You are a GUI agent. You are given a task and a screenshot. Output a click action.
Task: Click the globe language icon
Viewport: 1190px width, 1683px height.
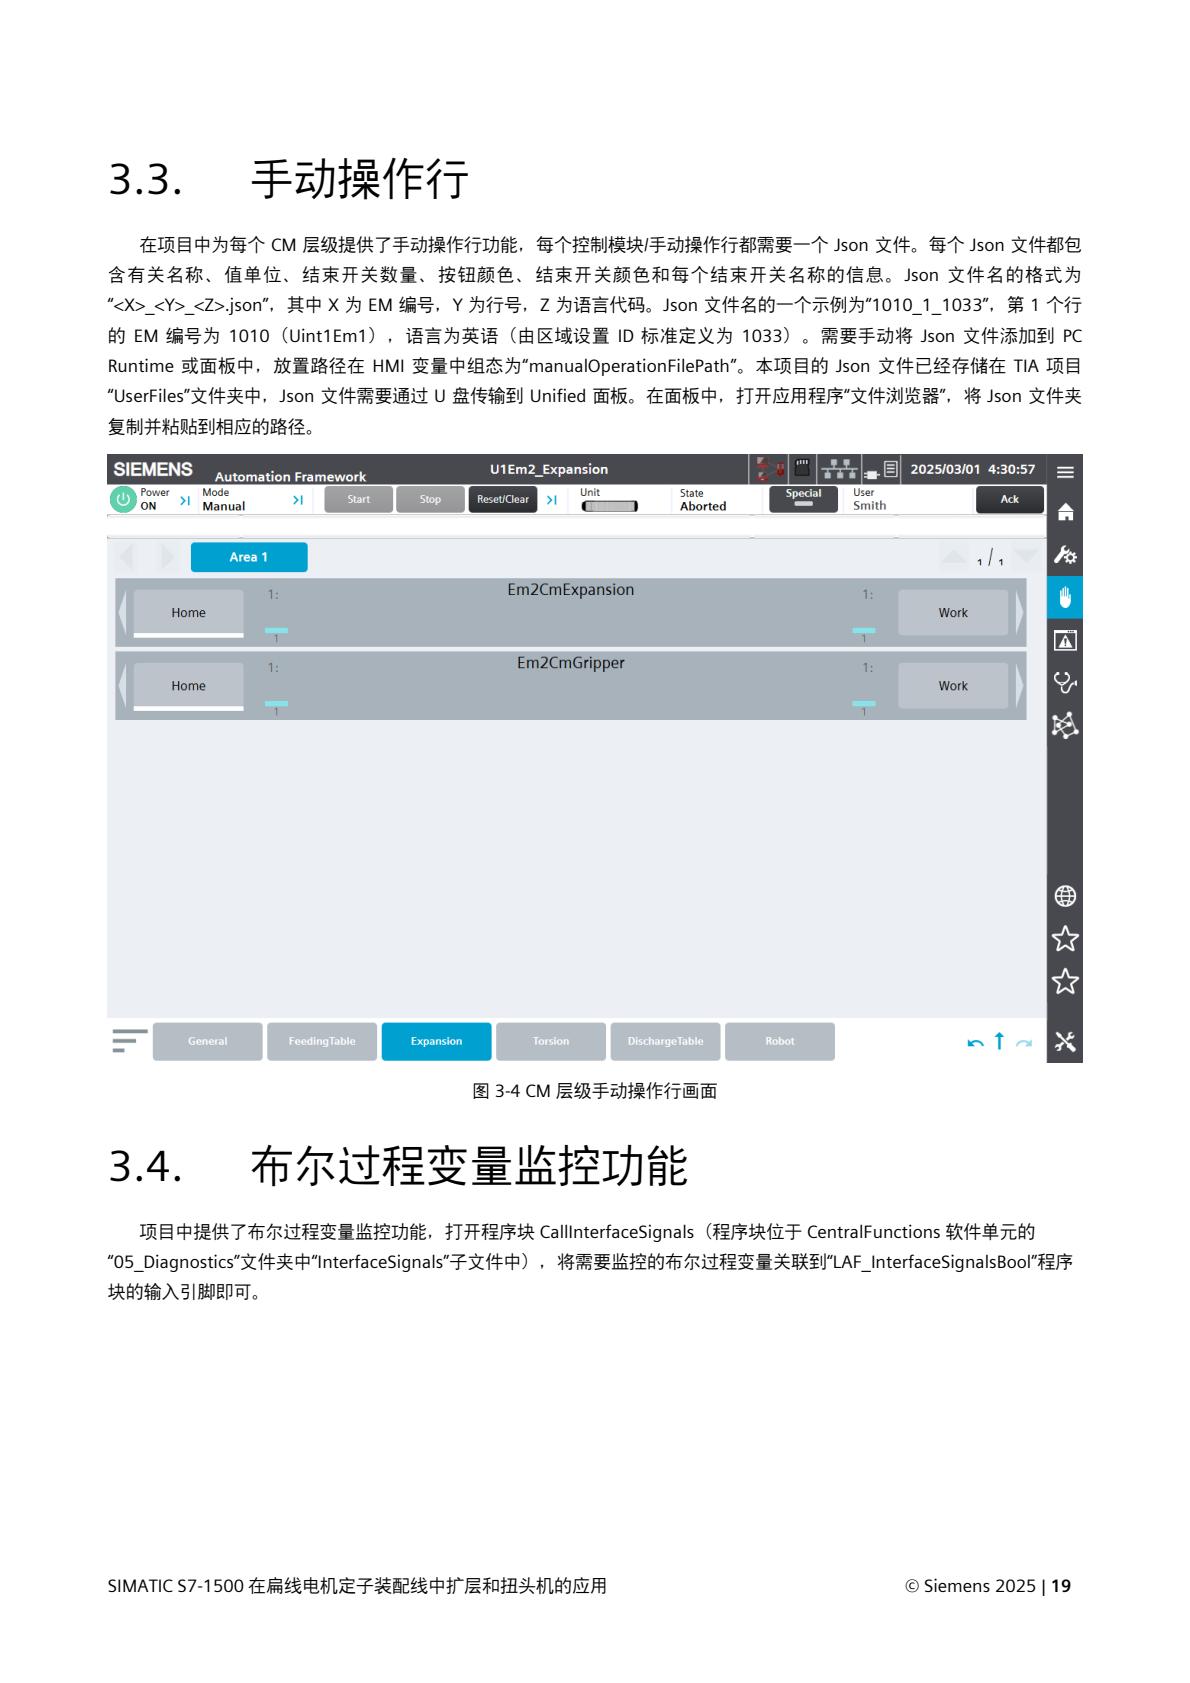[1065, 896]
